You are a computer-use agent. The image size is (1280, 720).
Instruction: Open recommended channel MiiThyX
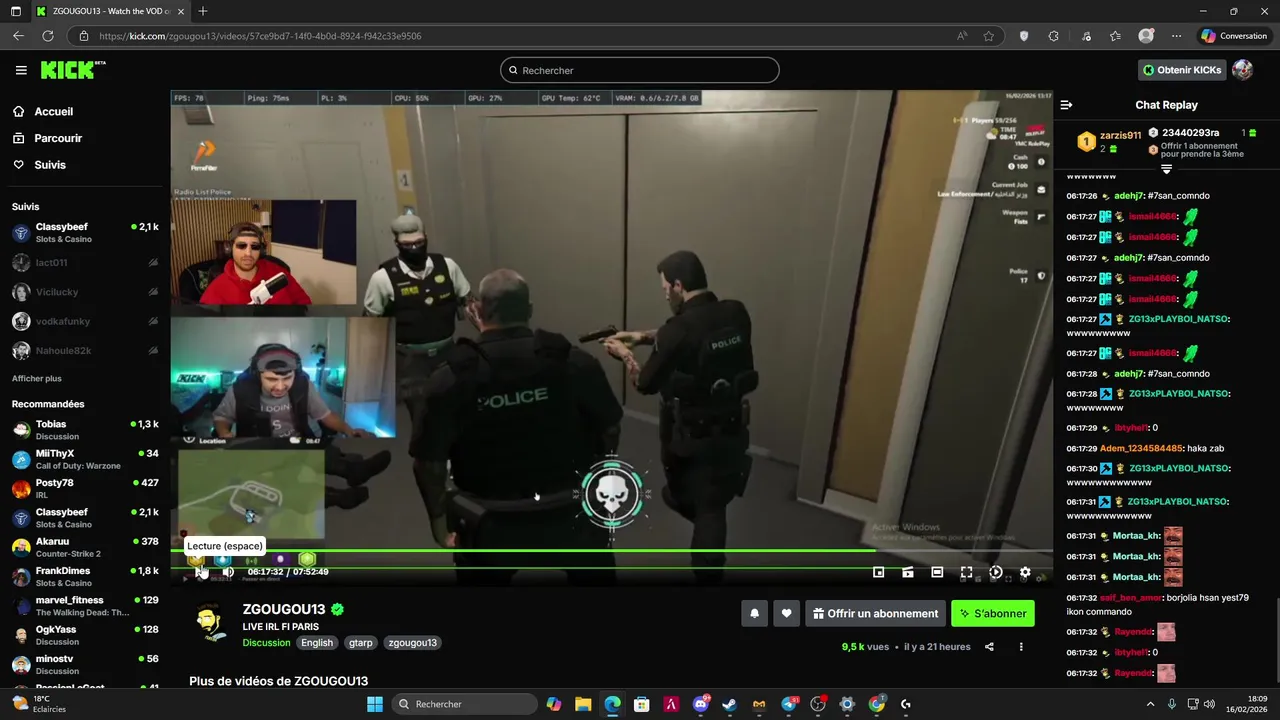pyautogui.click(x=85, y=459)
